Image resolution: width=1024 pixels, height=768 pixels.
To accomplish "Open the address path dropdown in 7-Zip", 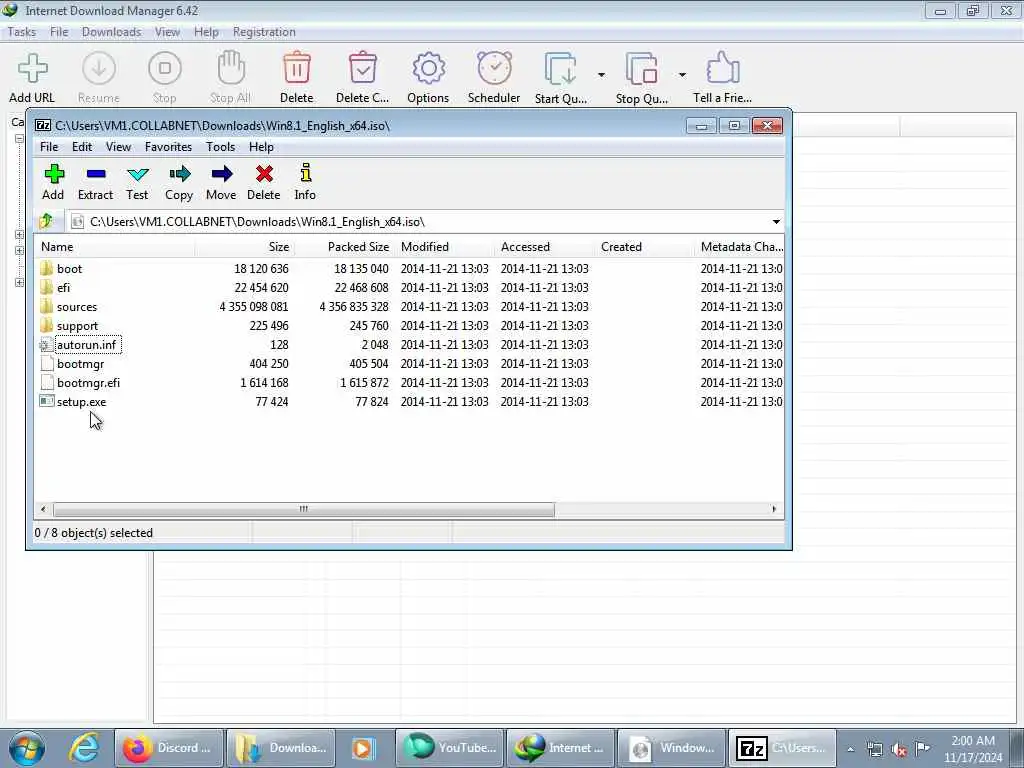I will pyautogui.click(x=776, y=221).
